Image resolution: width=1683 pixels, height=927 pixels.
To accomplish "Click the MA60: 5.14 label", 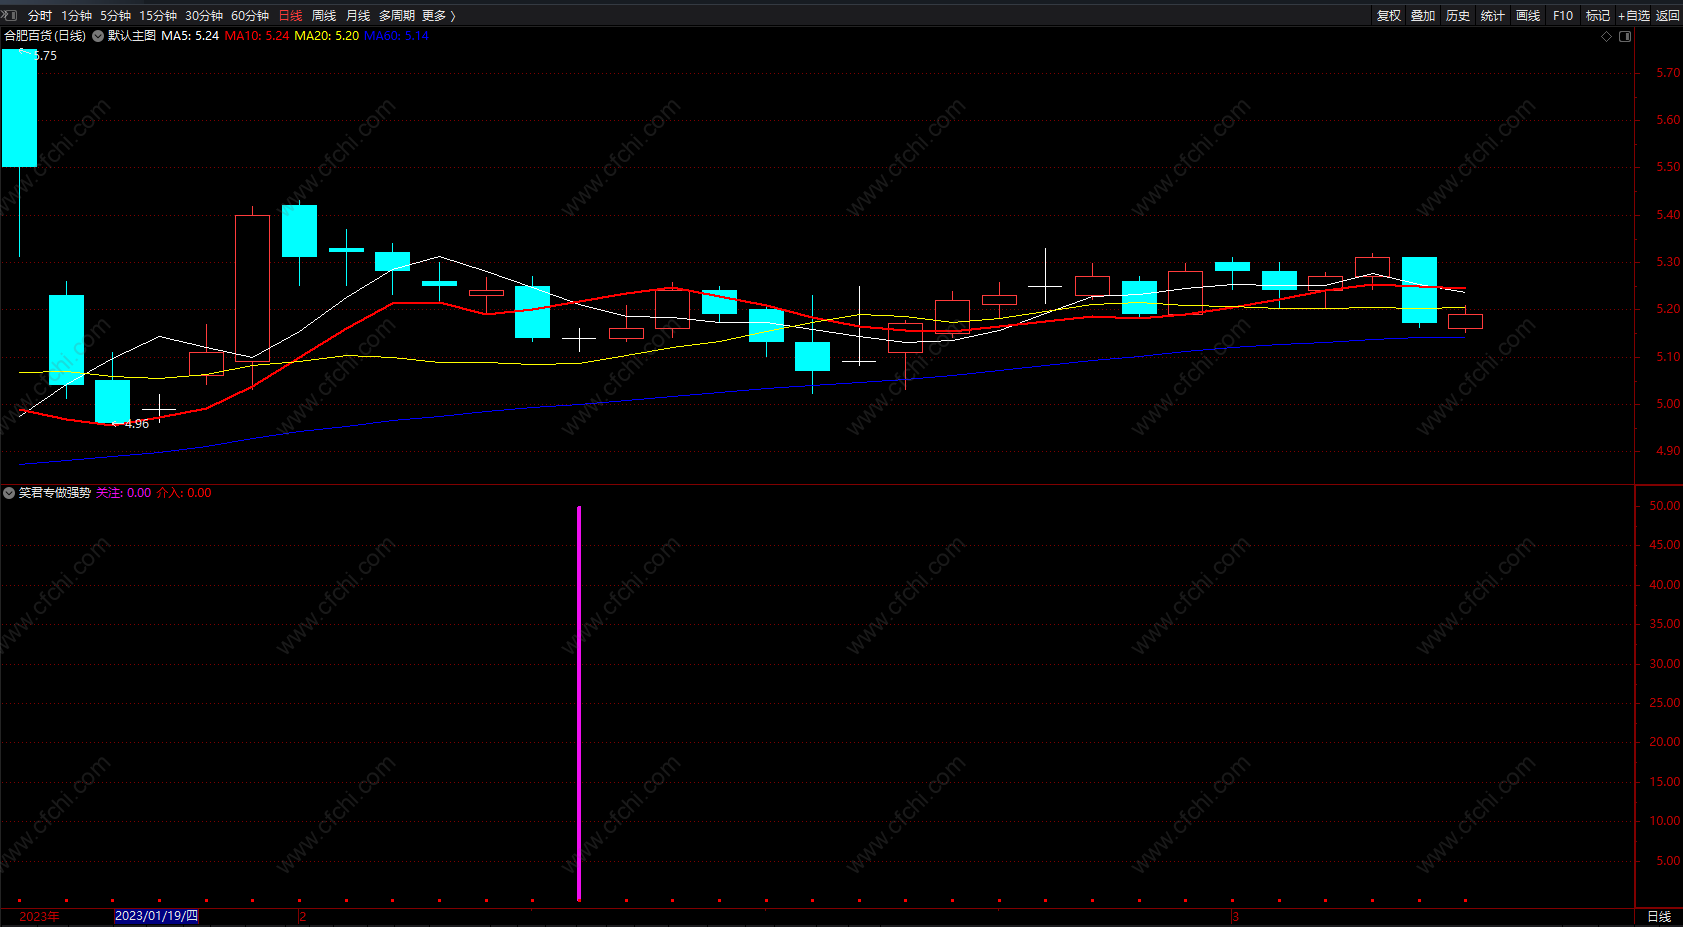I will [x=396, y=36].
